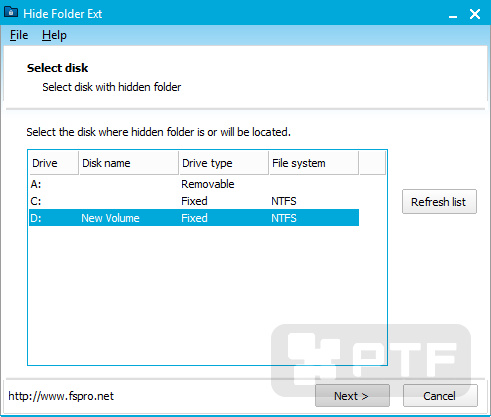
Task: Click the New Volume disk name cell
Action: pyautogui.click(x=110, y=218)
